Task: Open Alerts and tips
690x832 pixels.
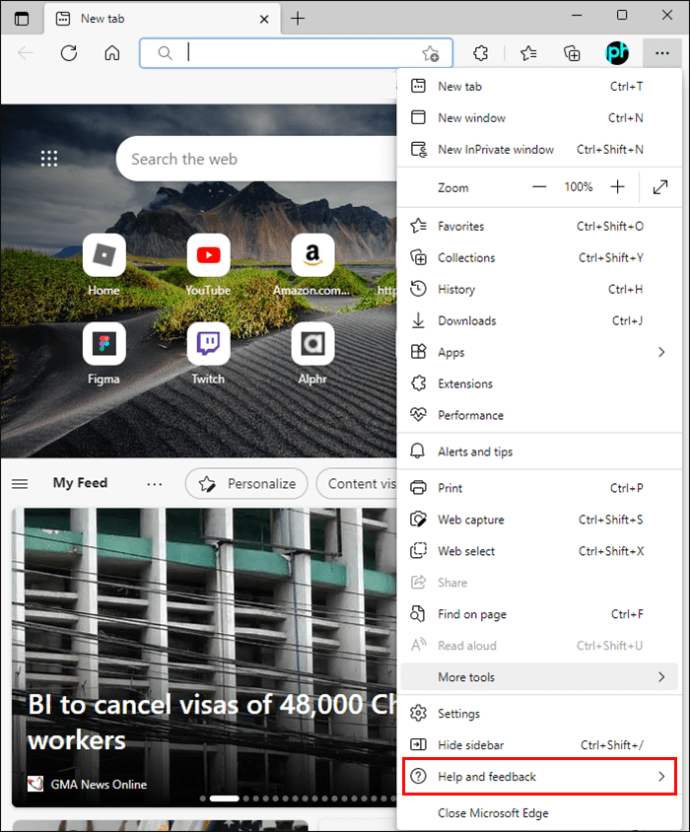Action: pyautogui.click(x=539, y=452)
